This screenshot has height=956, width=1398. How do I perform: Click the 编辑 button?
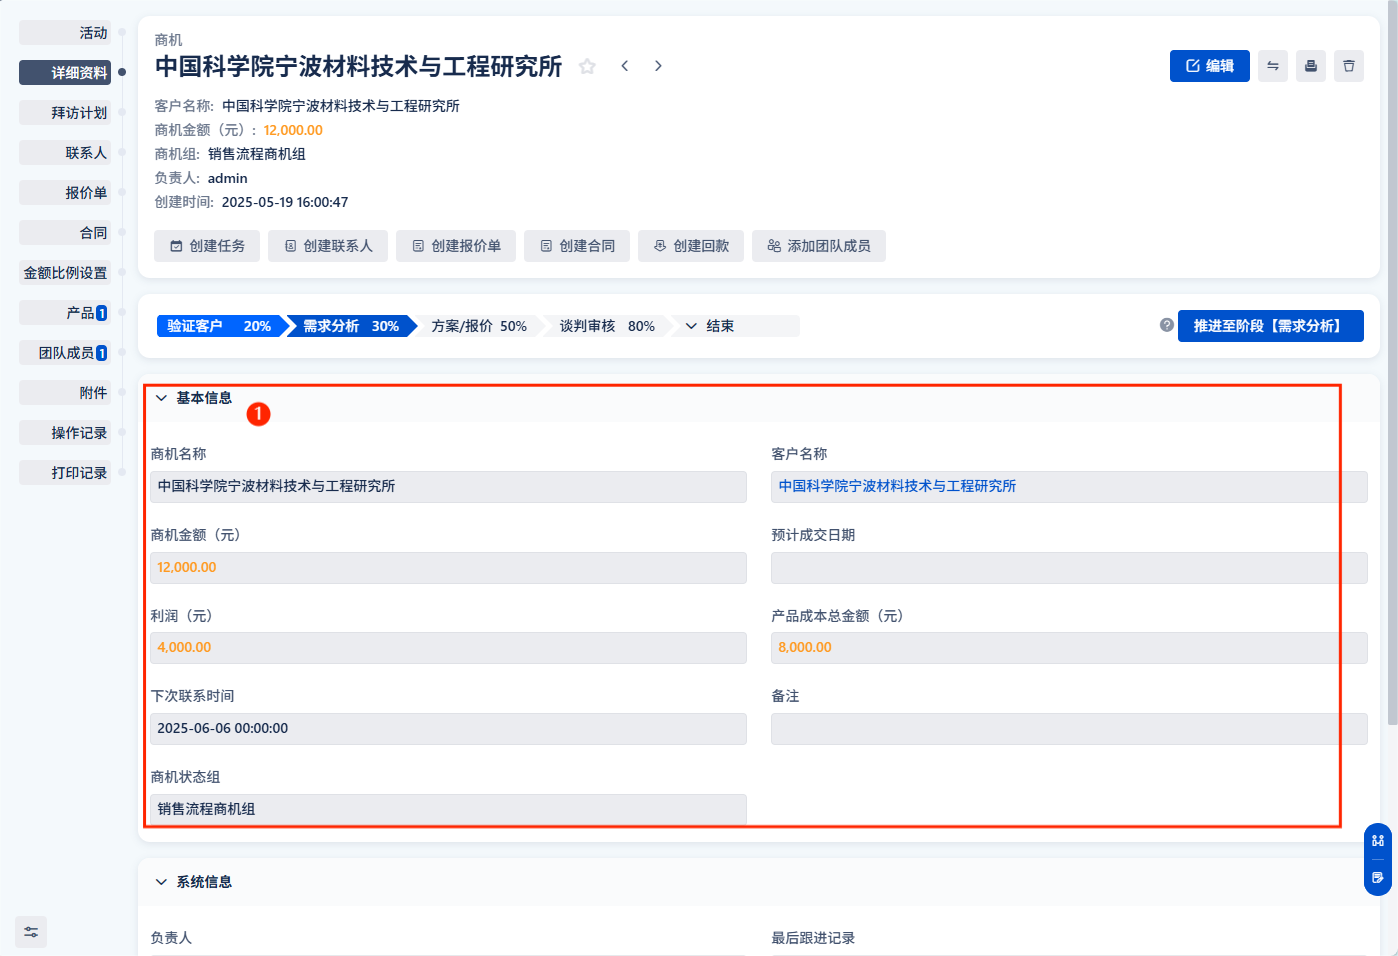(x=1210, y=66)
